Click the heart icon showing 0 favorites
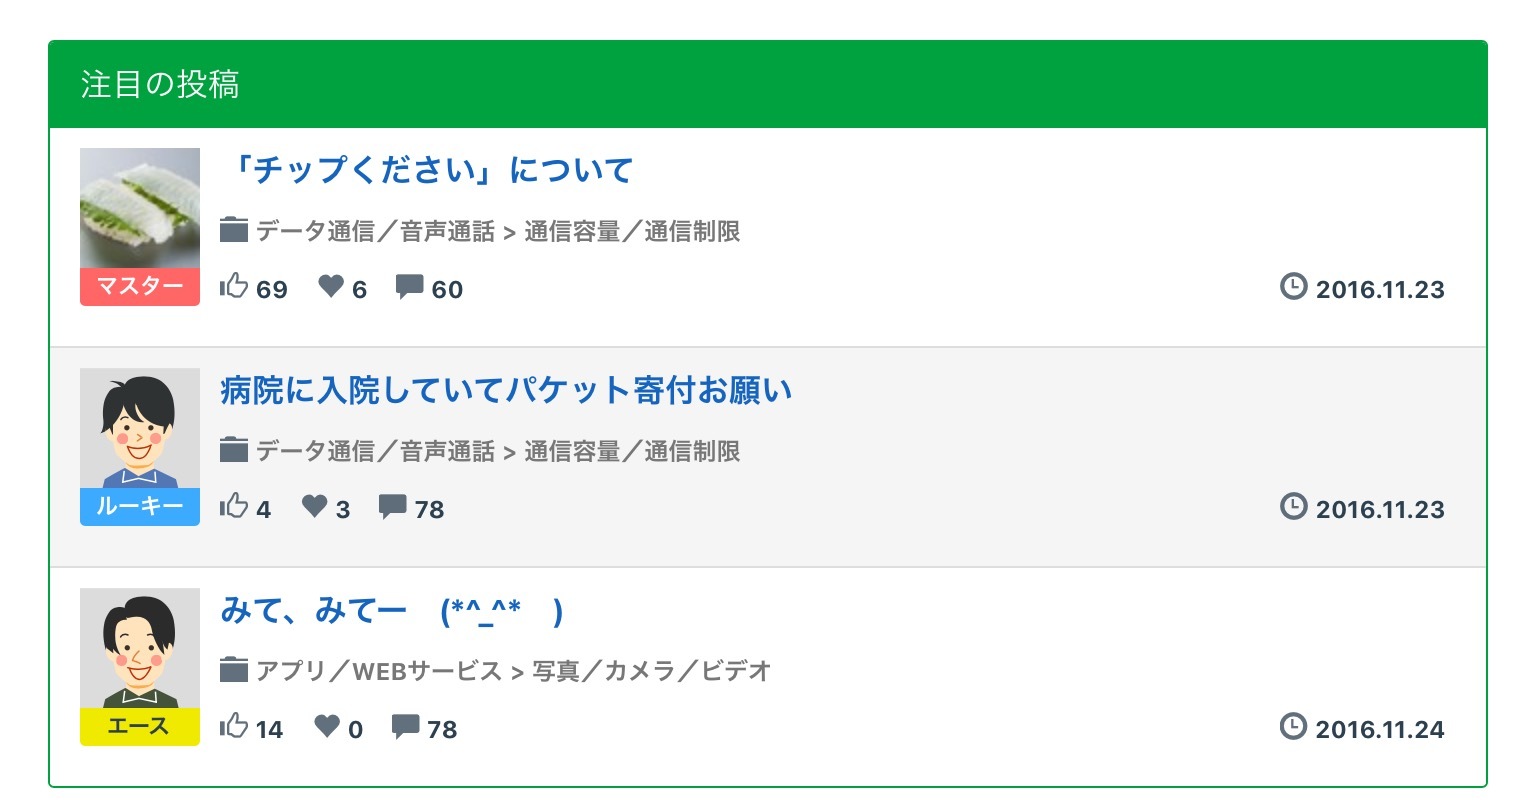The width and height of the screenshot is (1530, 803). pyautogui.click(x=327, y=727)
